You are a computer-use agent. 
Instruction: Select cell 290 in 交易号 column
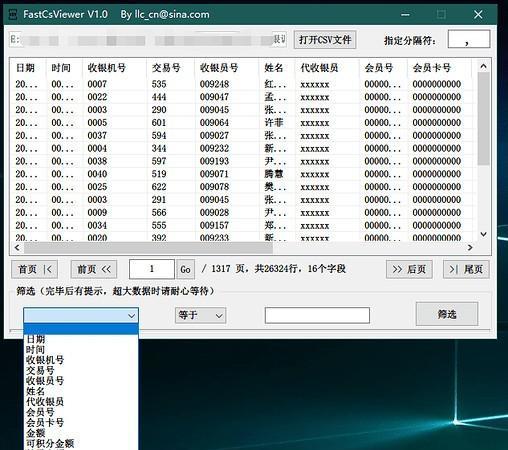tap(159, 110)
